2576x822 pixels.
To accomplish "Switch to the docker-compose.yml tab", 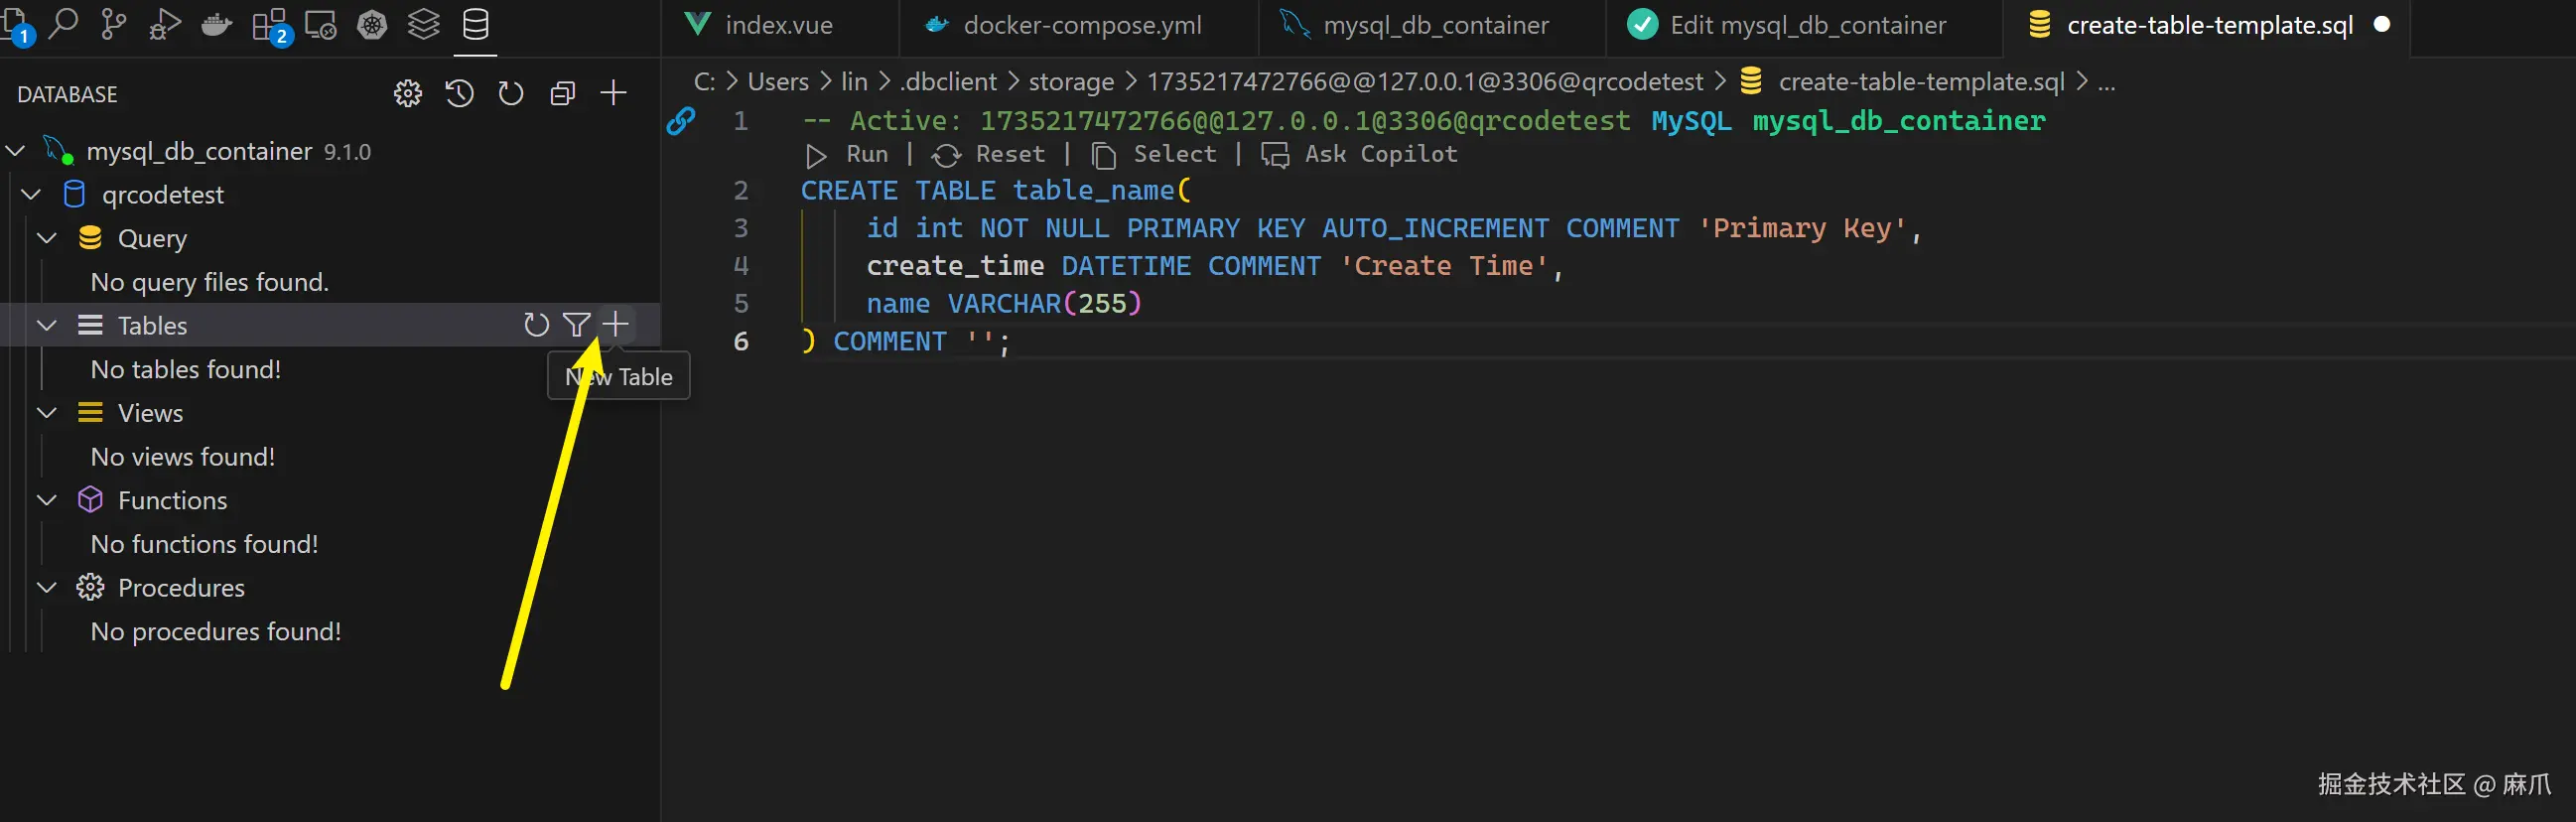I will click(x=1081, y=25).
